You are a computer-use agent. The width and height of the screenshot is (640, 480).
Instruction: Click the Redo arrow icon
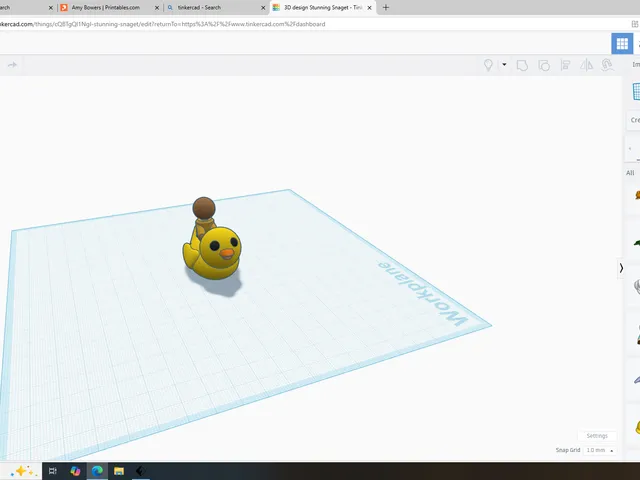point(12,65)
